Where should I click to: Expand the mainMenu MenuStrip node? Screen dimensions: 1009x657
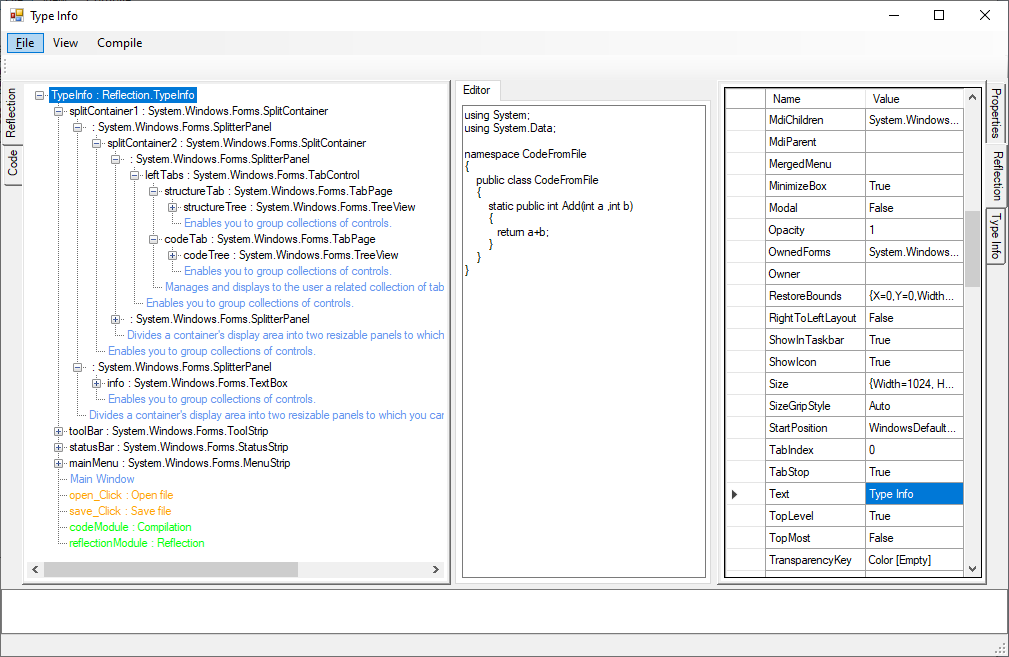[x=59, y=463]
